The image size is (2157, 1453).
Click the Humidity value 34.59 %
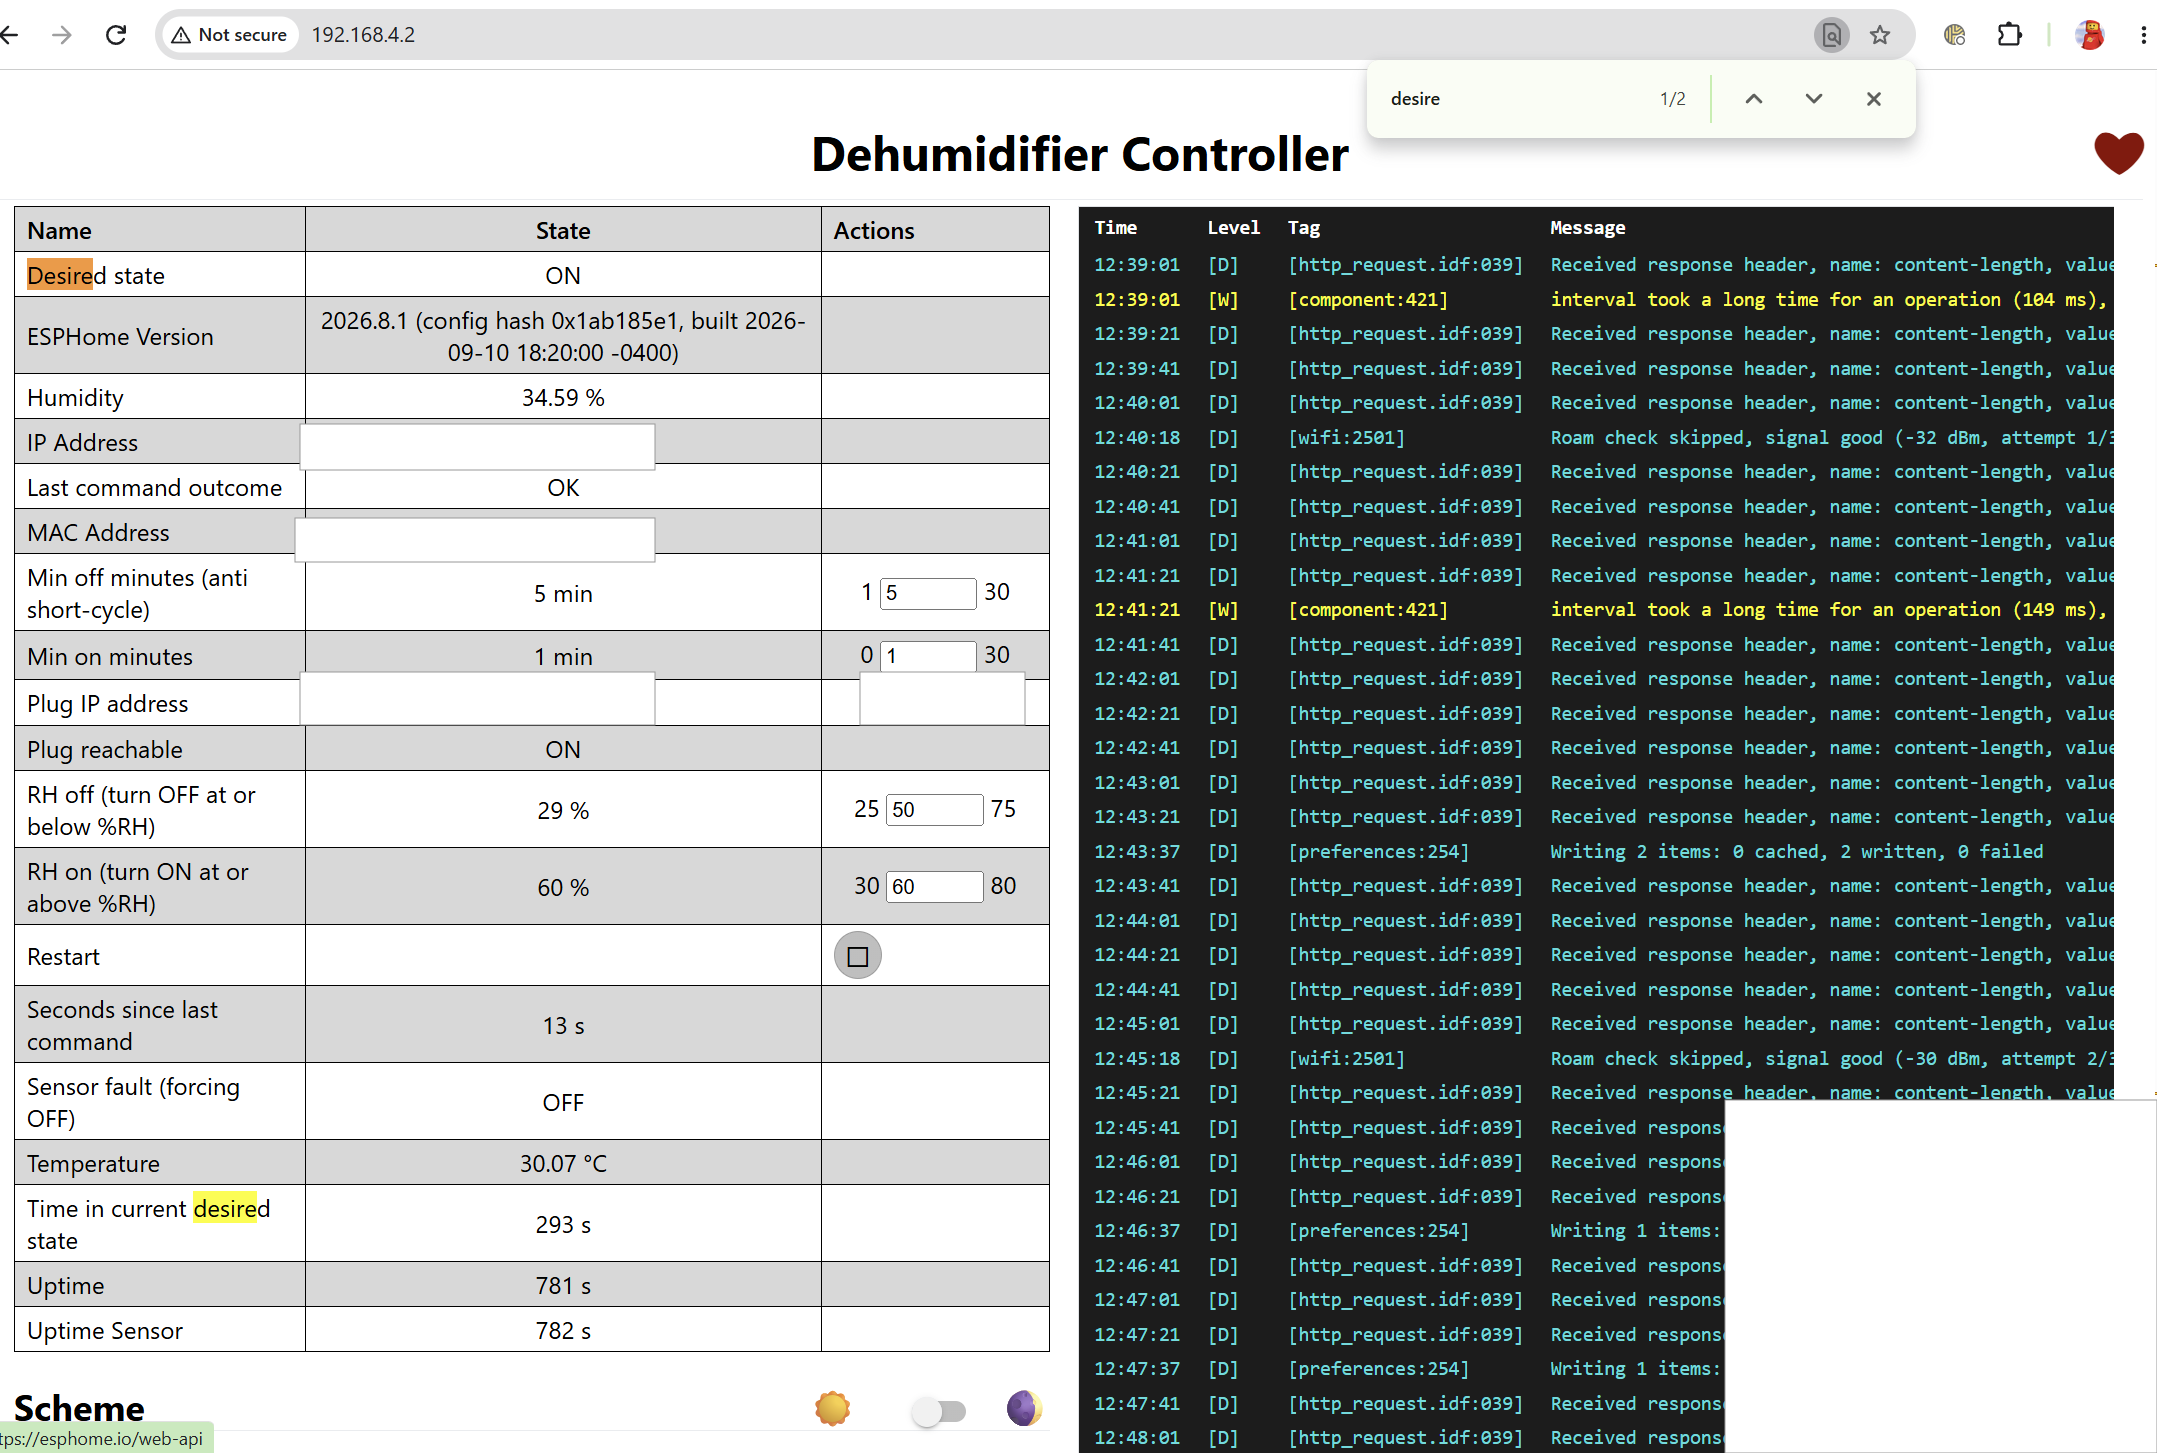(x=563, y=397)
